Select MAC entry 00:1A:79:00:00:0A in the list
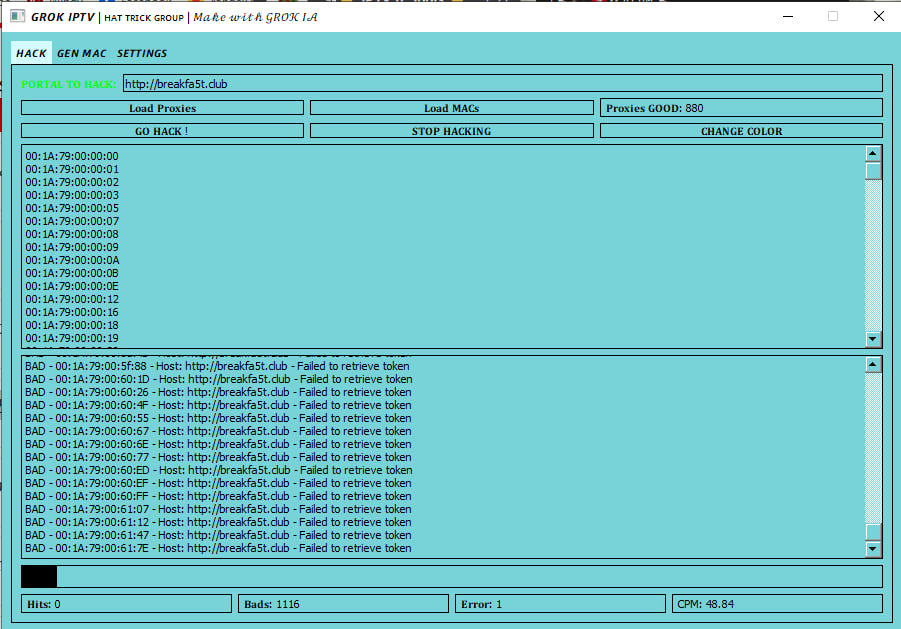901x629 pixels. pos(72,260)
